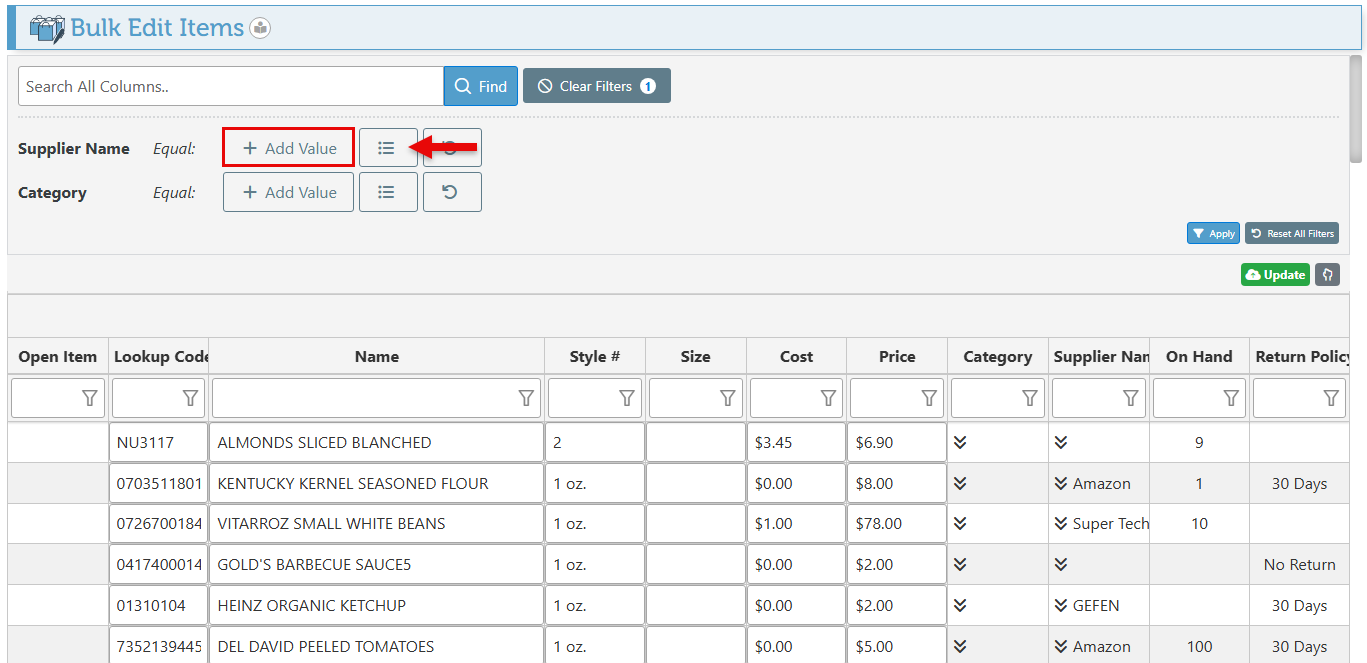Click the gray icon button beside Update
Viewport: 1367px width, 663px height.
coord(1327,274)
